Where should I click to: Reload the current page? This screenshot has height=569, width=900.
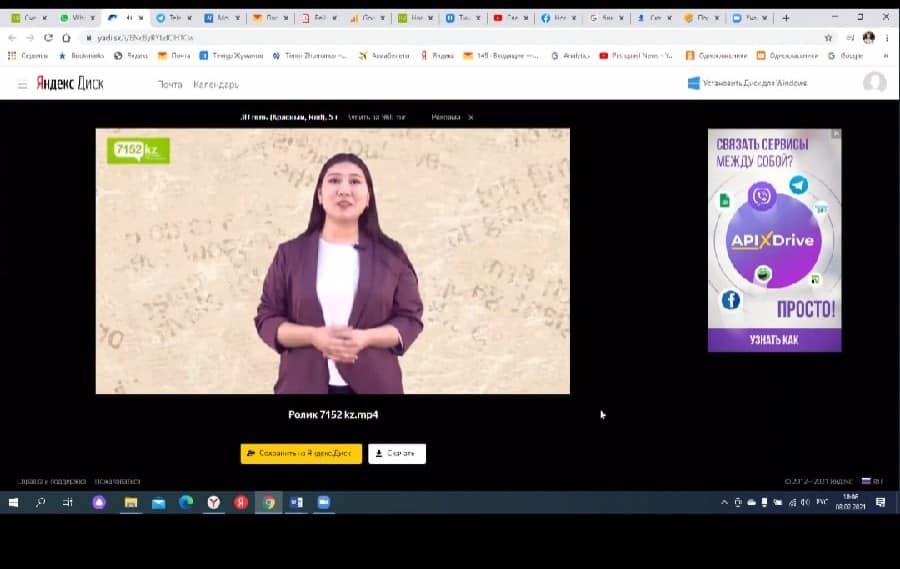[48, 38]
